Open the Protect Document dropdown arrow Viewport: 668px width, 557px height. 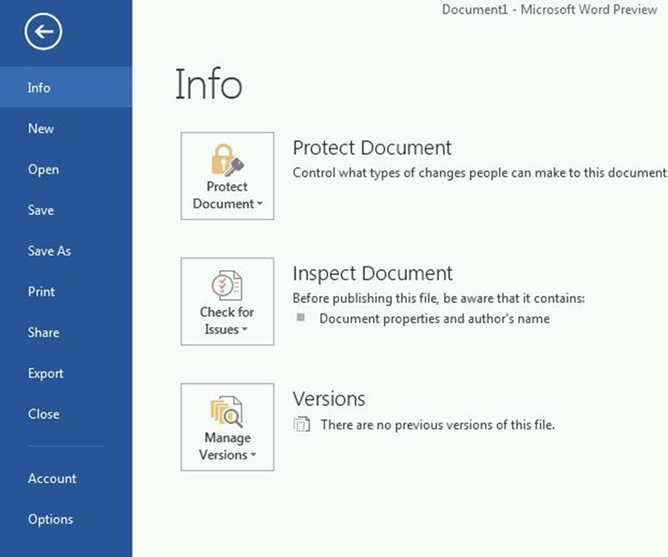pos(259,204)
